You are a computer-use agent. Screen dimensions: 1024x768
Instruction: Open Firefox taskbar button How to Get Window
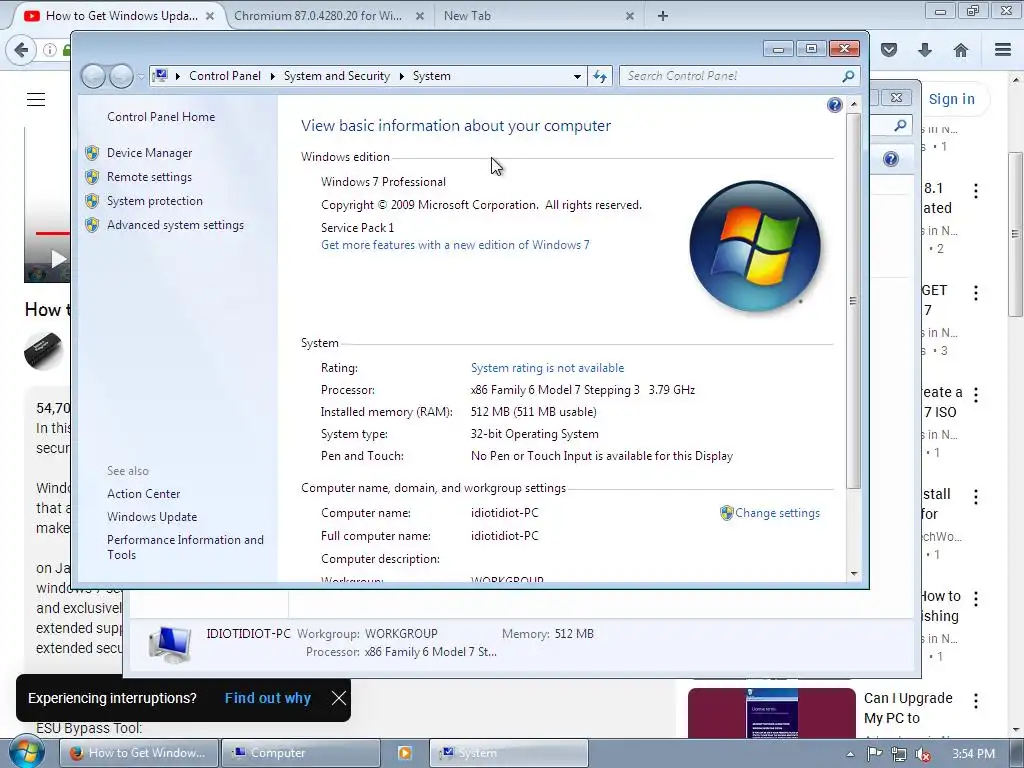138,753
